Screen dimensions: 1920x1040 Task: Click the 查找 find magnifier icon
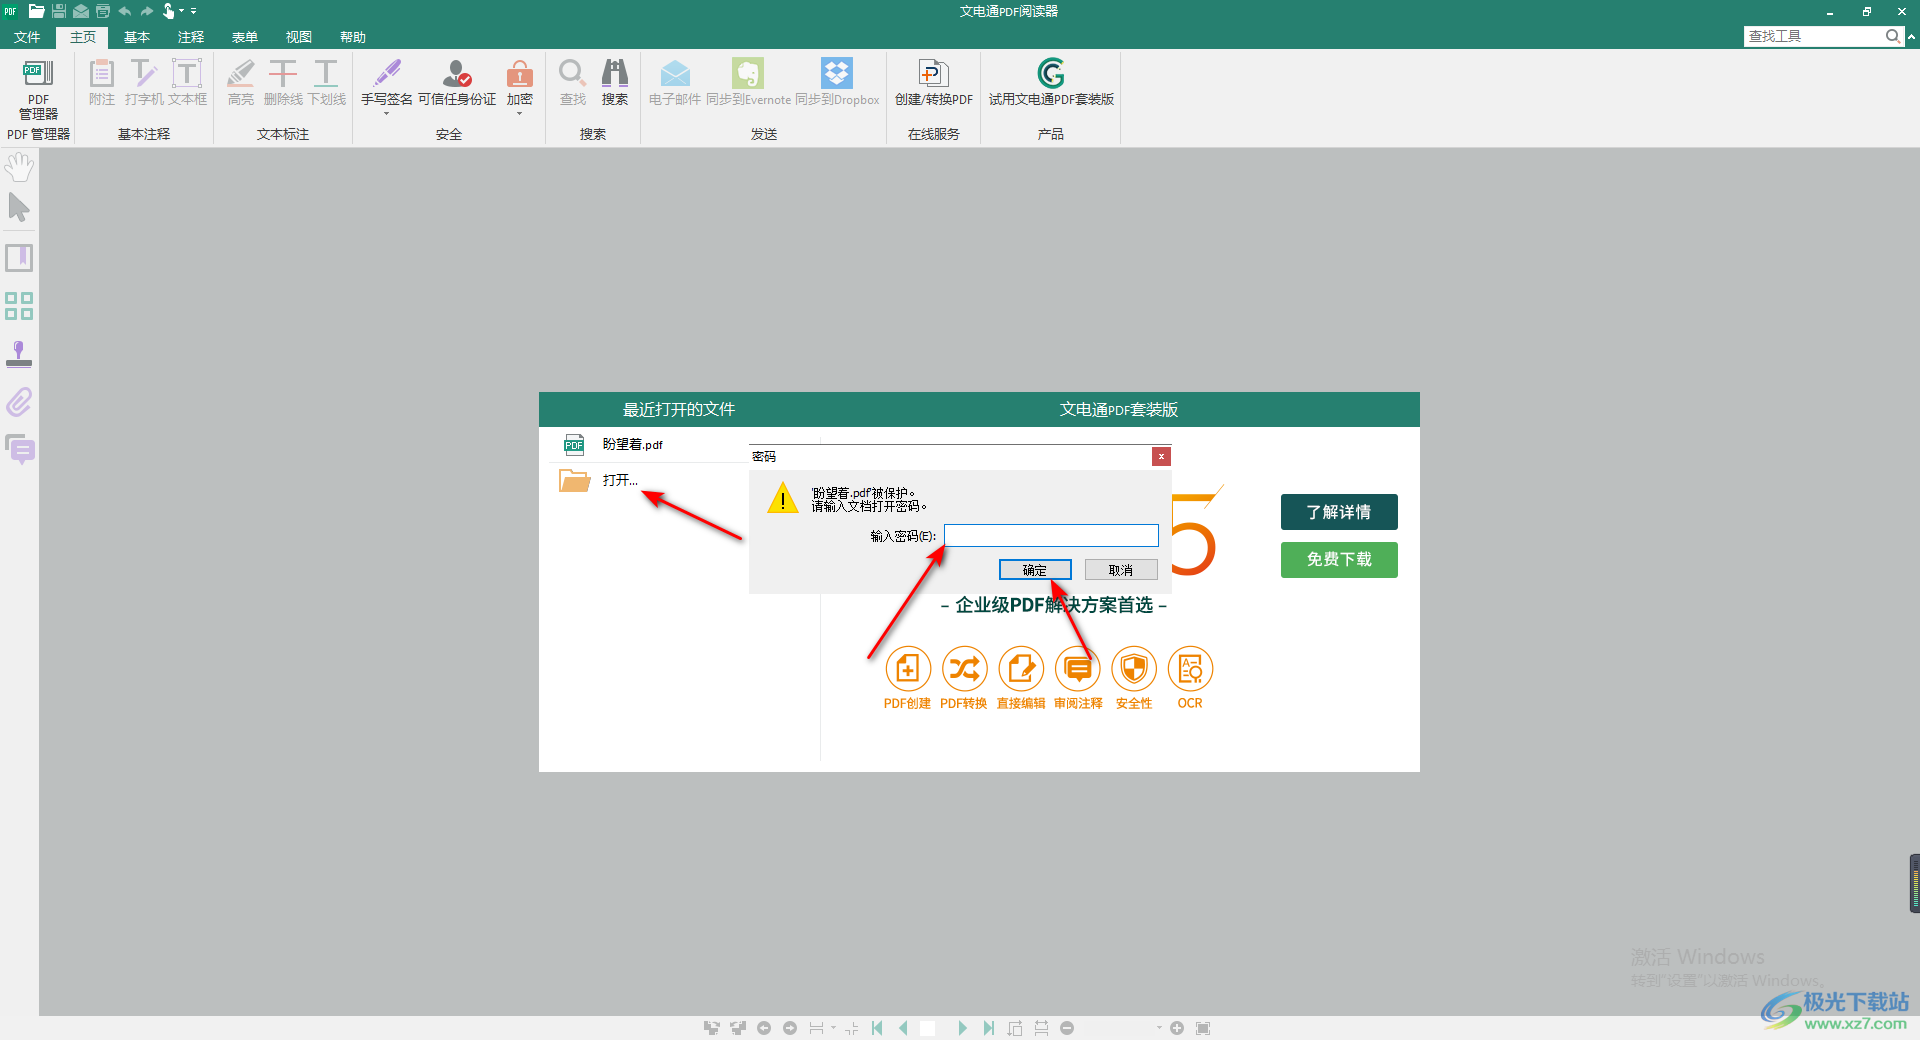[x=572, y=73]
